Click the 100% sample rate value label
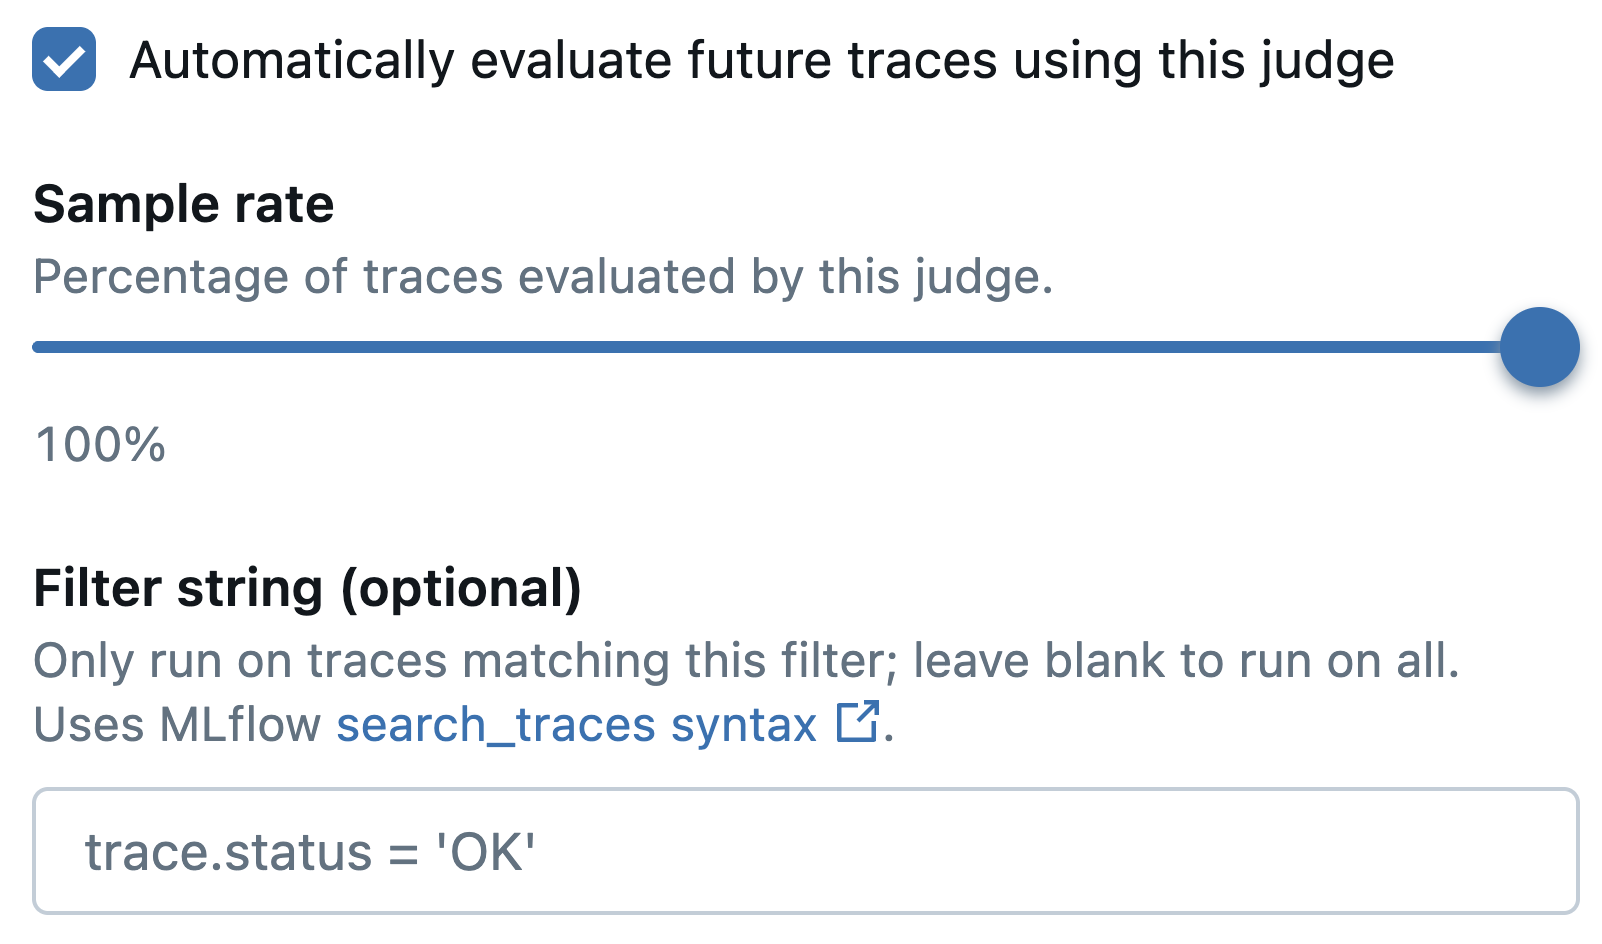Screen dimensions: 1602x944 pyautogui.click(x=98, y=444)
